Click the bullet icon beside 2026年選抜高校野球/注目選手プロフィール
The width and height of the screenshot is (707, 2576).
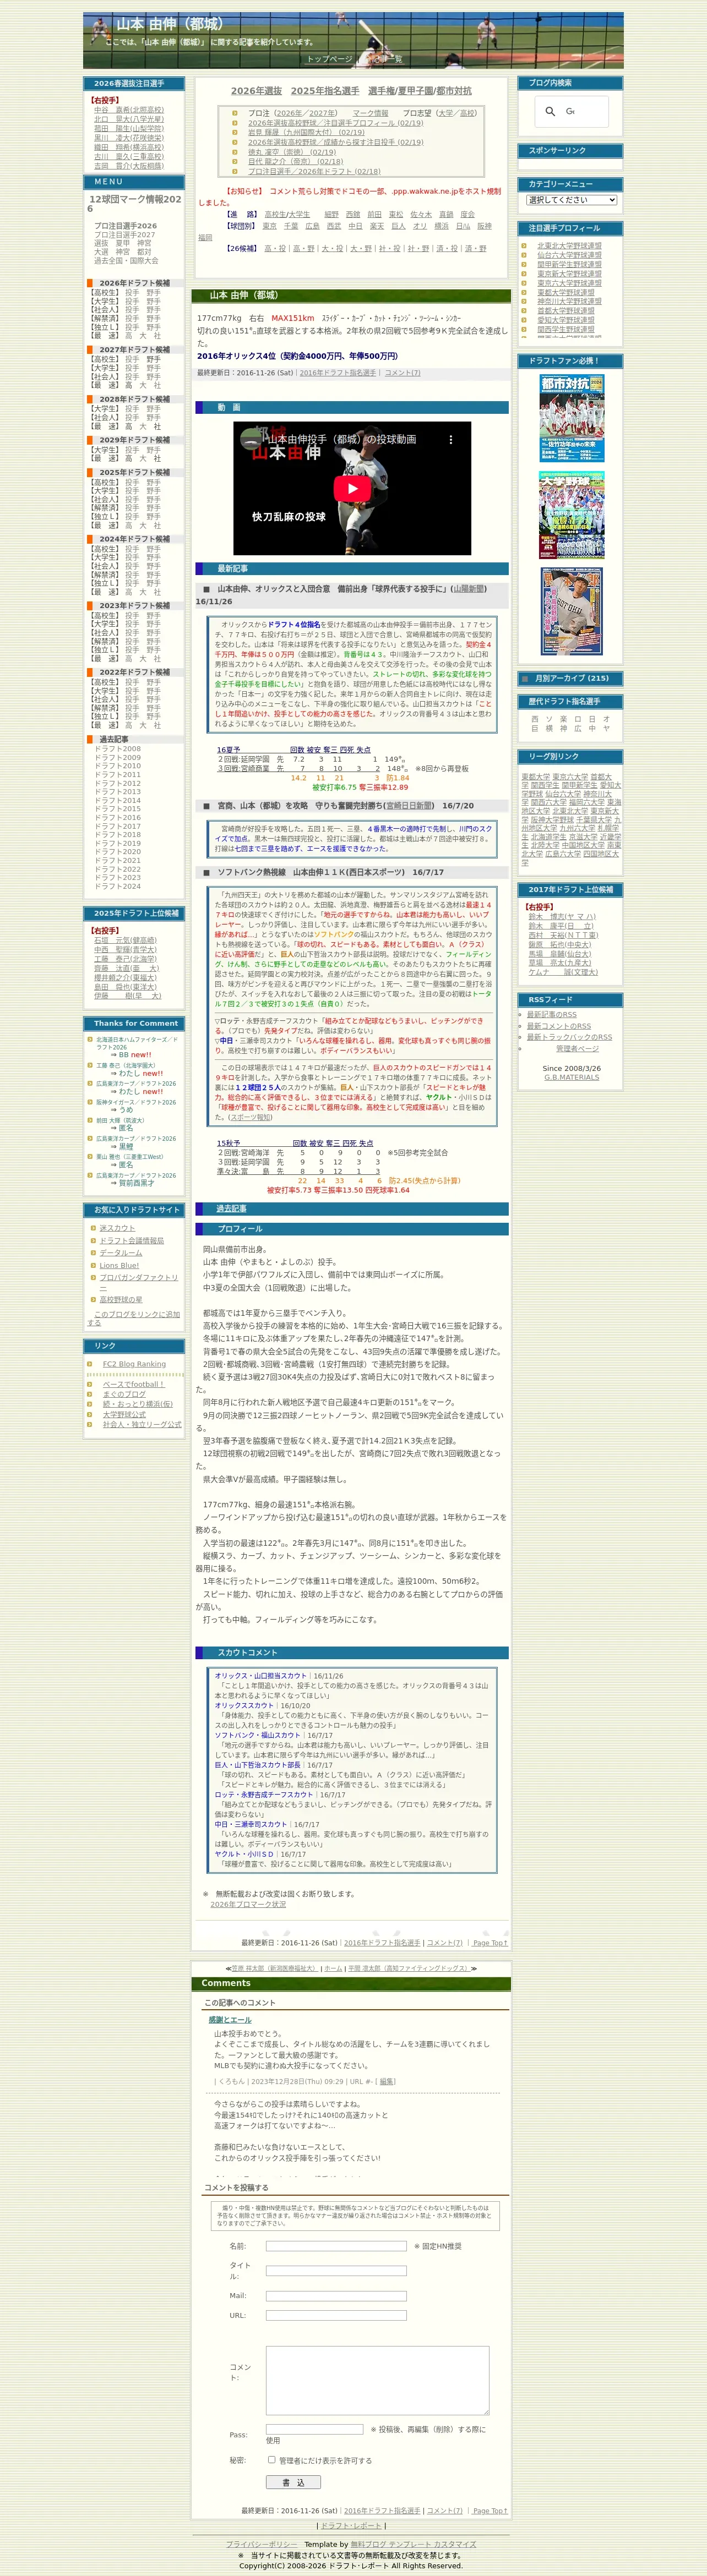click(235, 123)
